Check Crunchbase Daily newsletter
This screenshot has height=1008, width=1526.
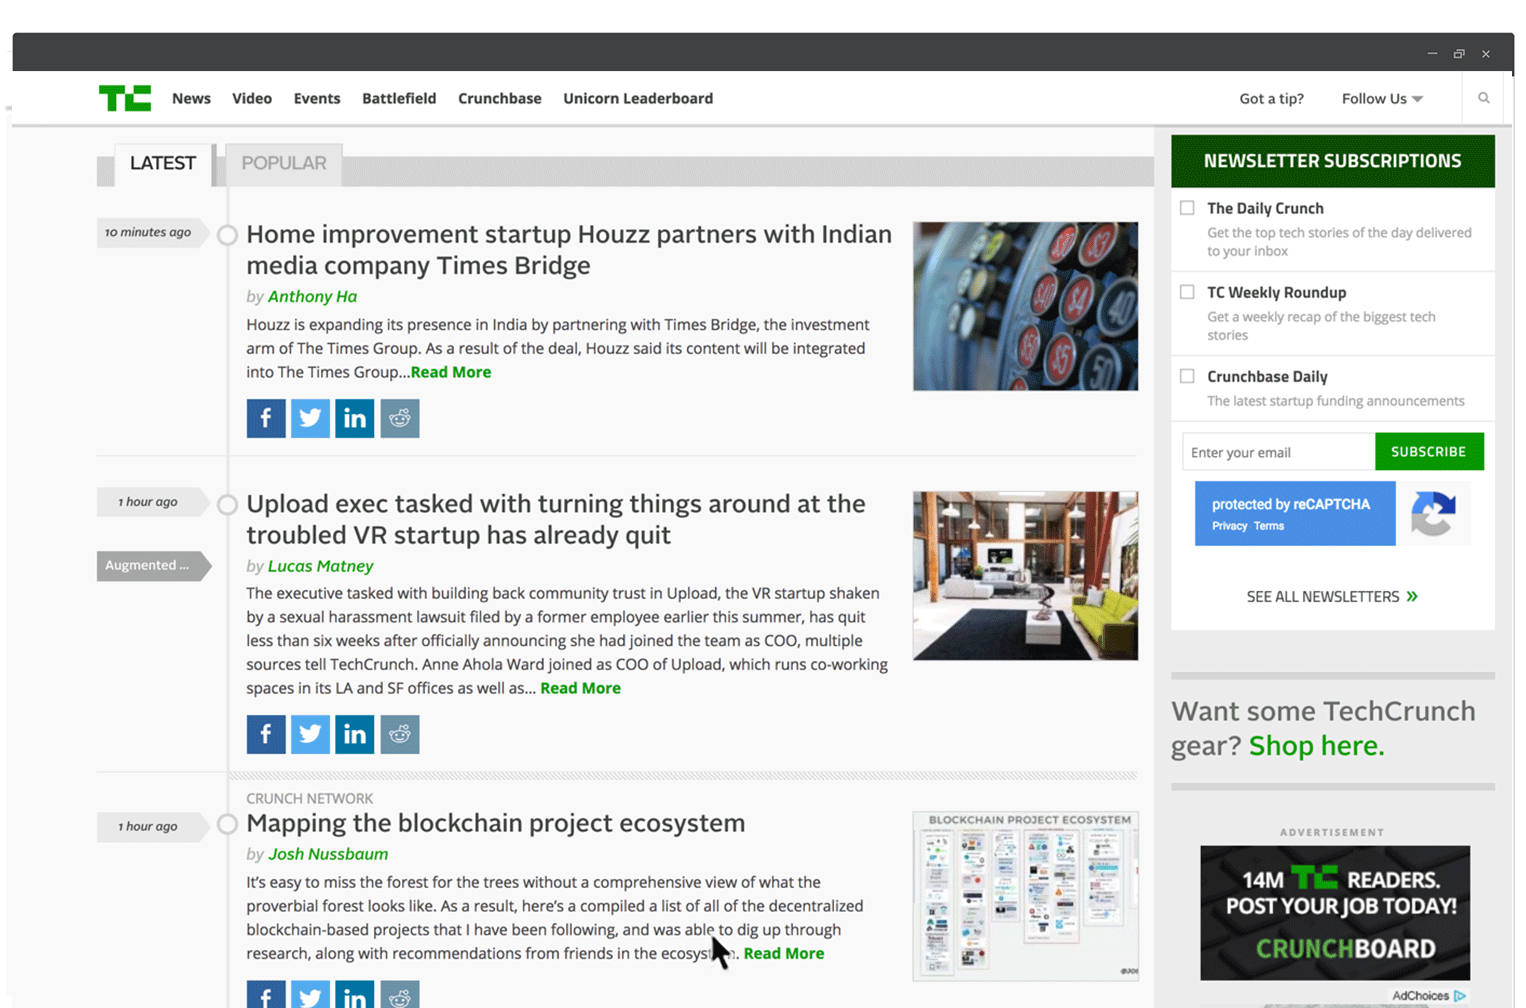(1187, 376)
